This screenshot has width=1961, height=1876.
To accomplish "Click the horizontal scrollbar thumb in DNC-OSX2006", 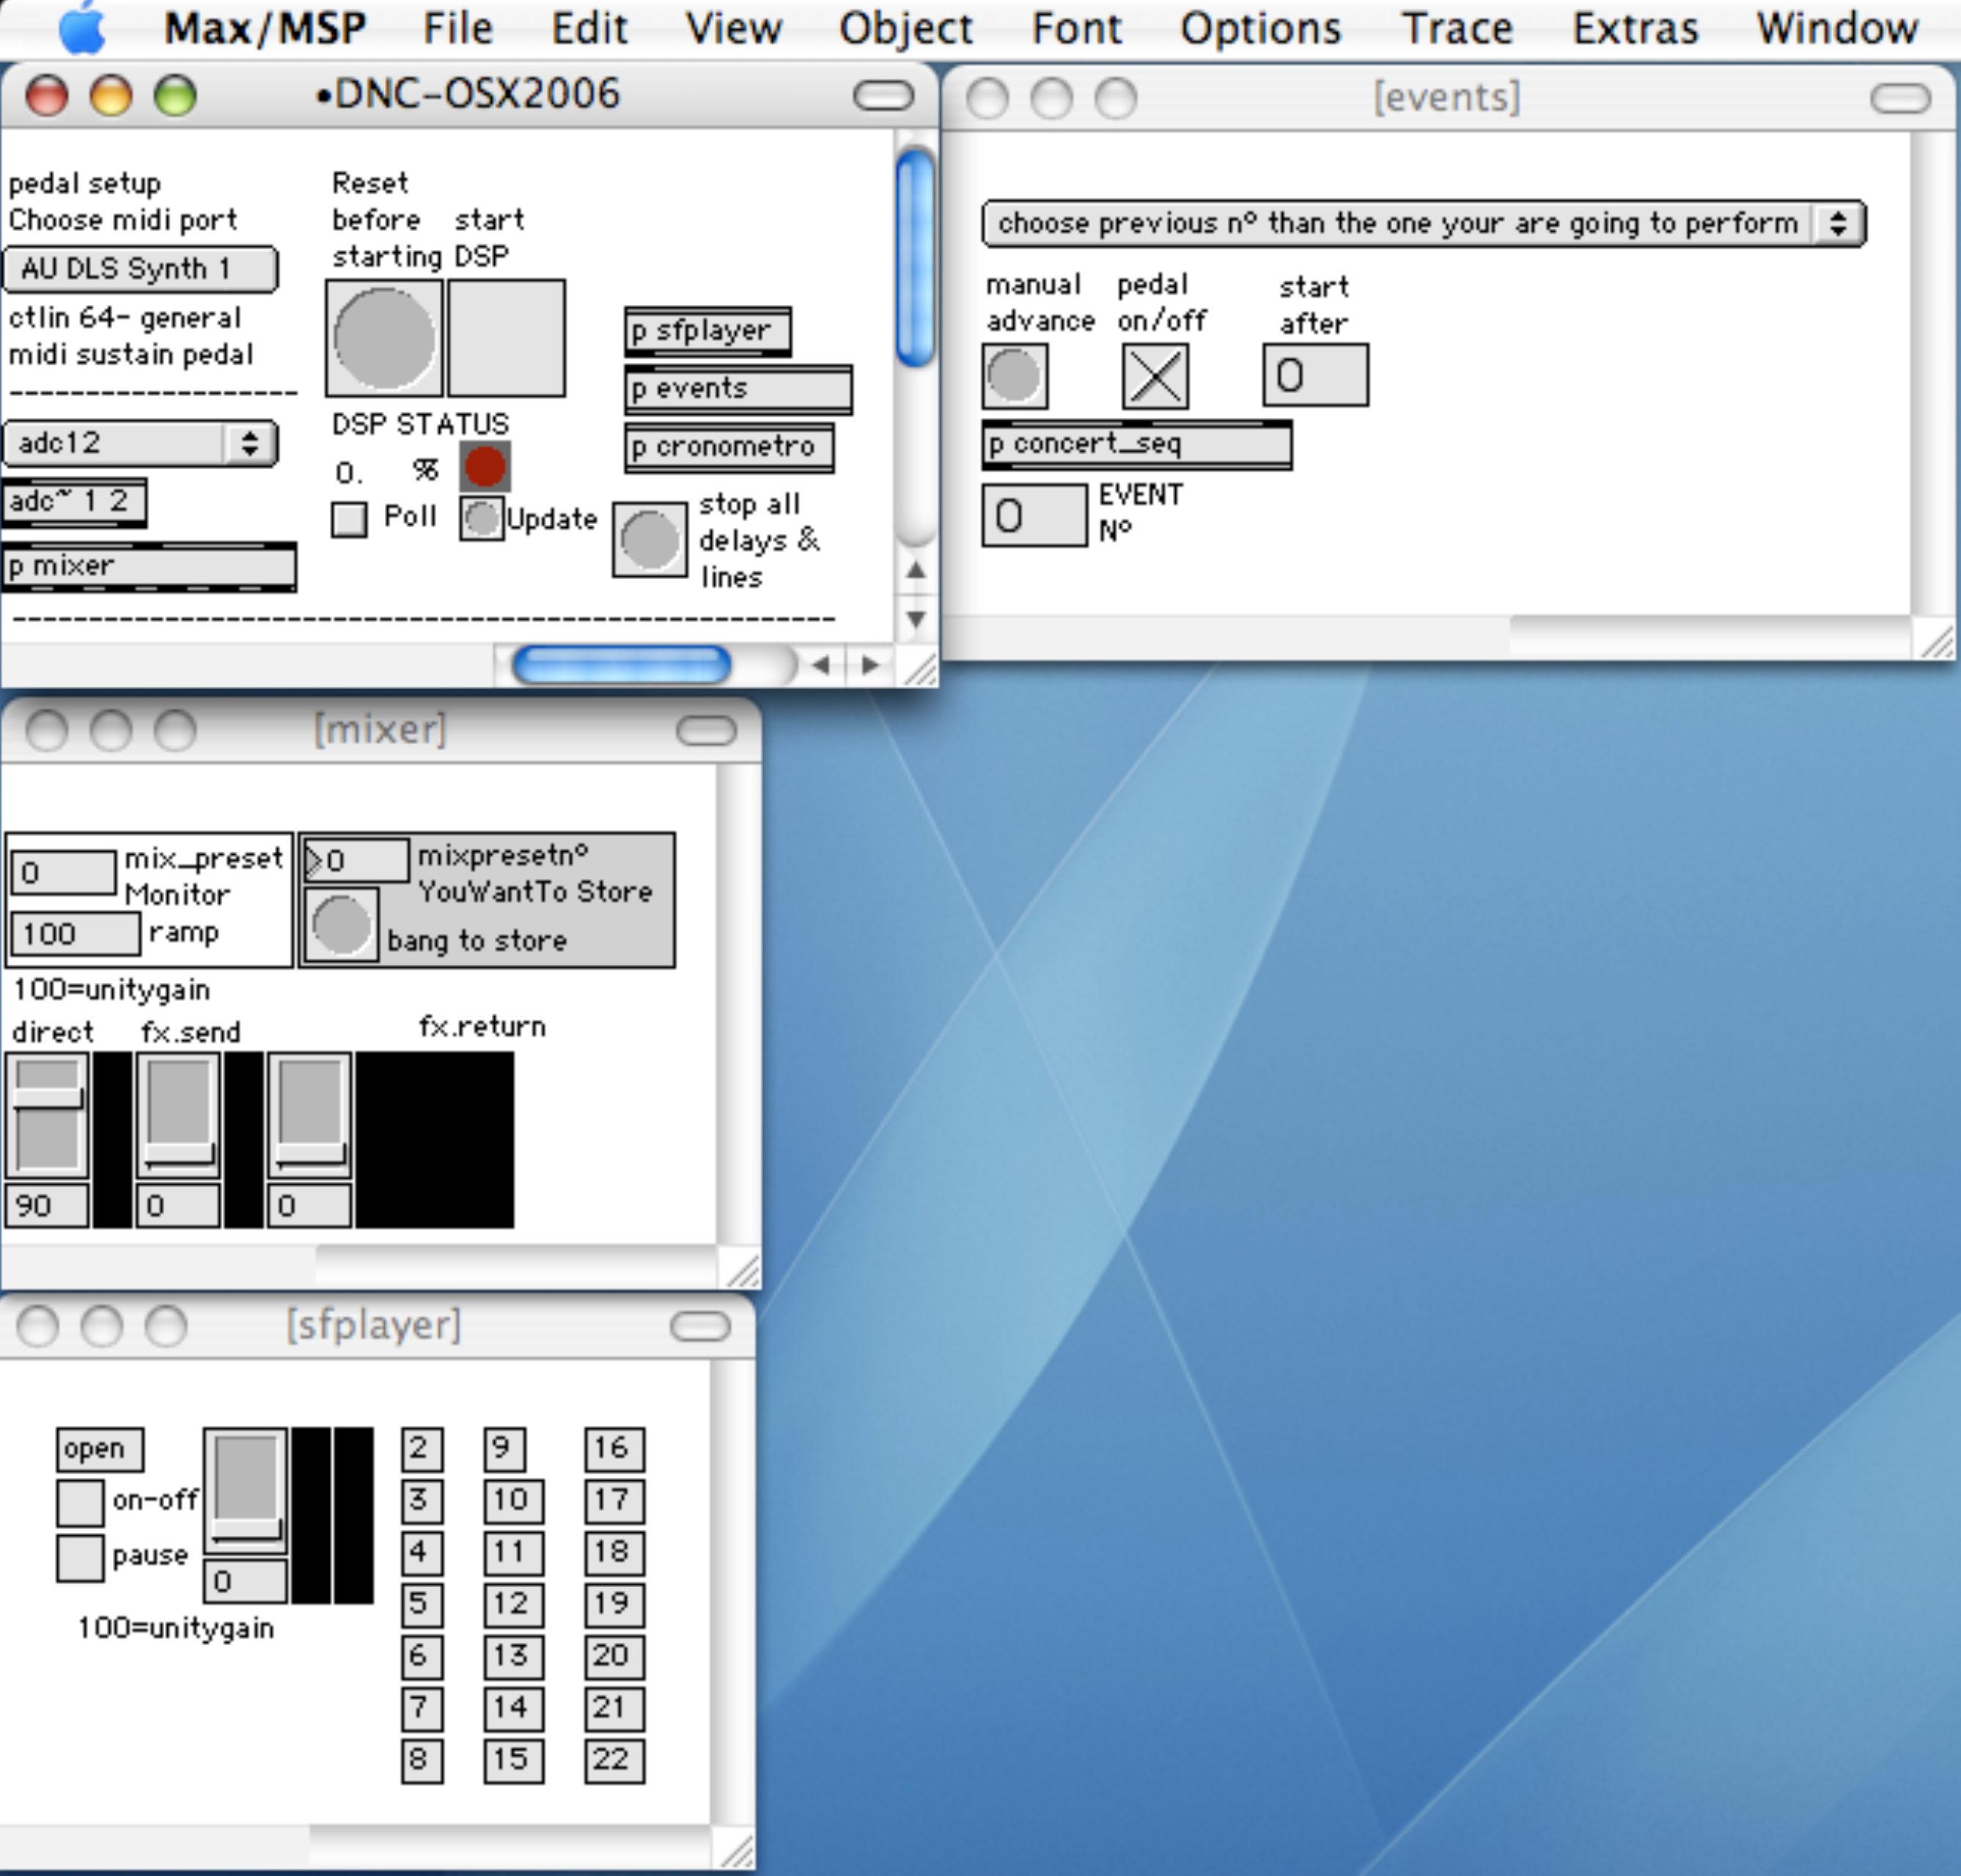I will coord(621,665).
